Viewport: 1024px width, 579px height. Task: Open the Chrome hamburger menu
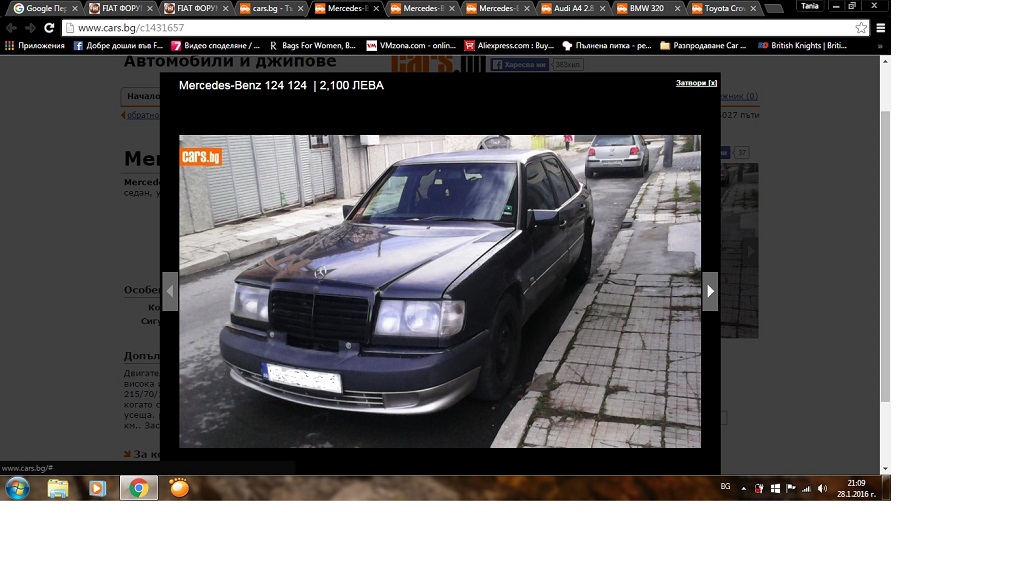tap(881, 28)
